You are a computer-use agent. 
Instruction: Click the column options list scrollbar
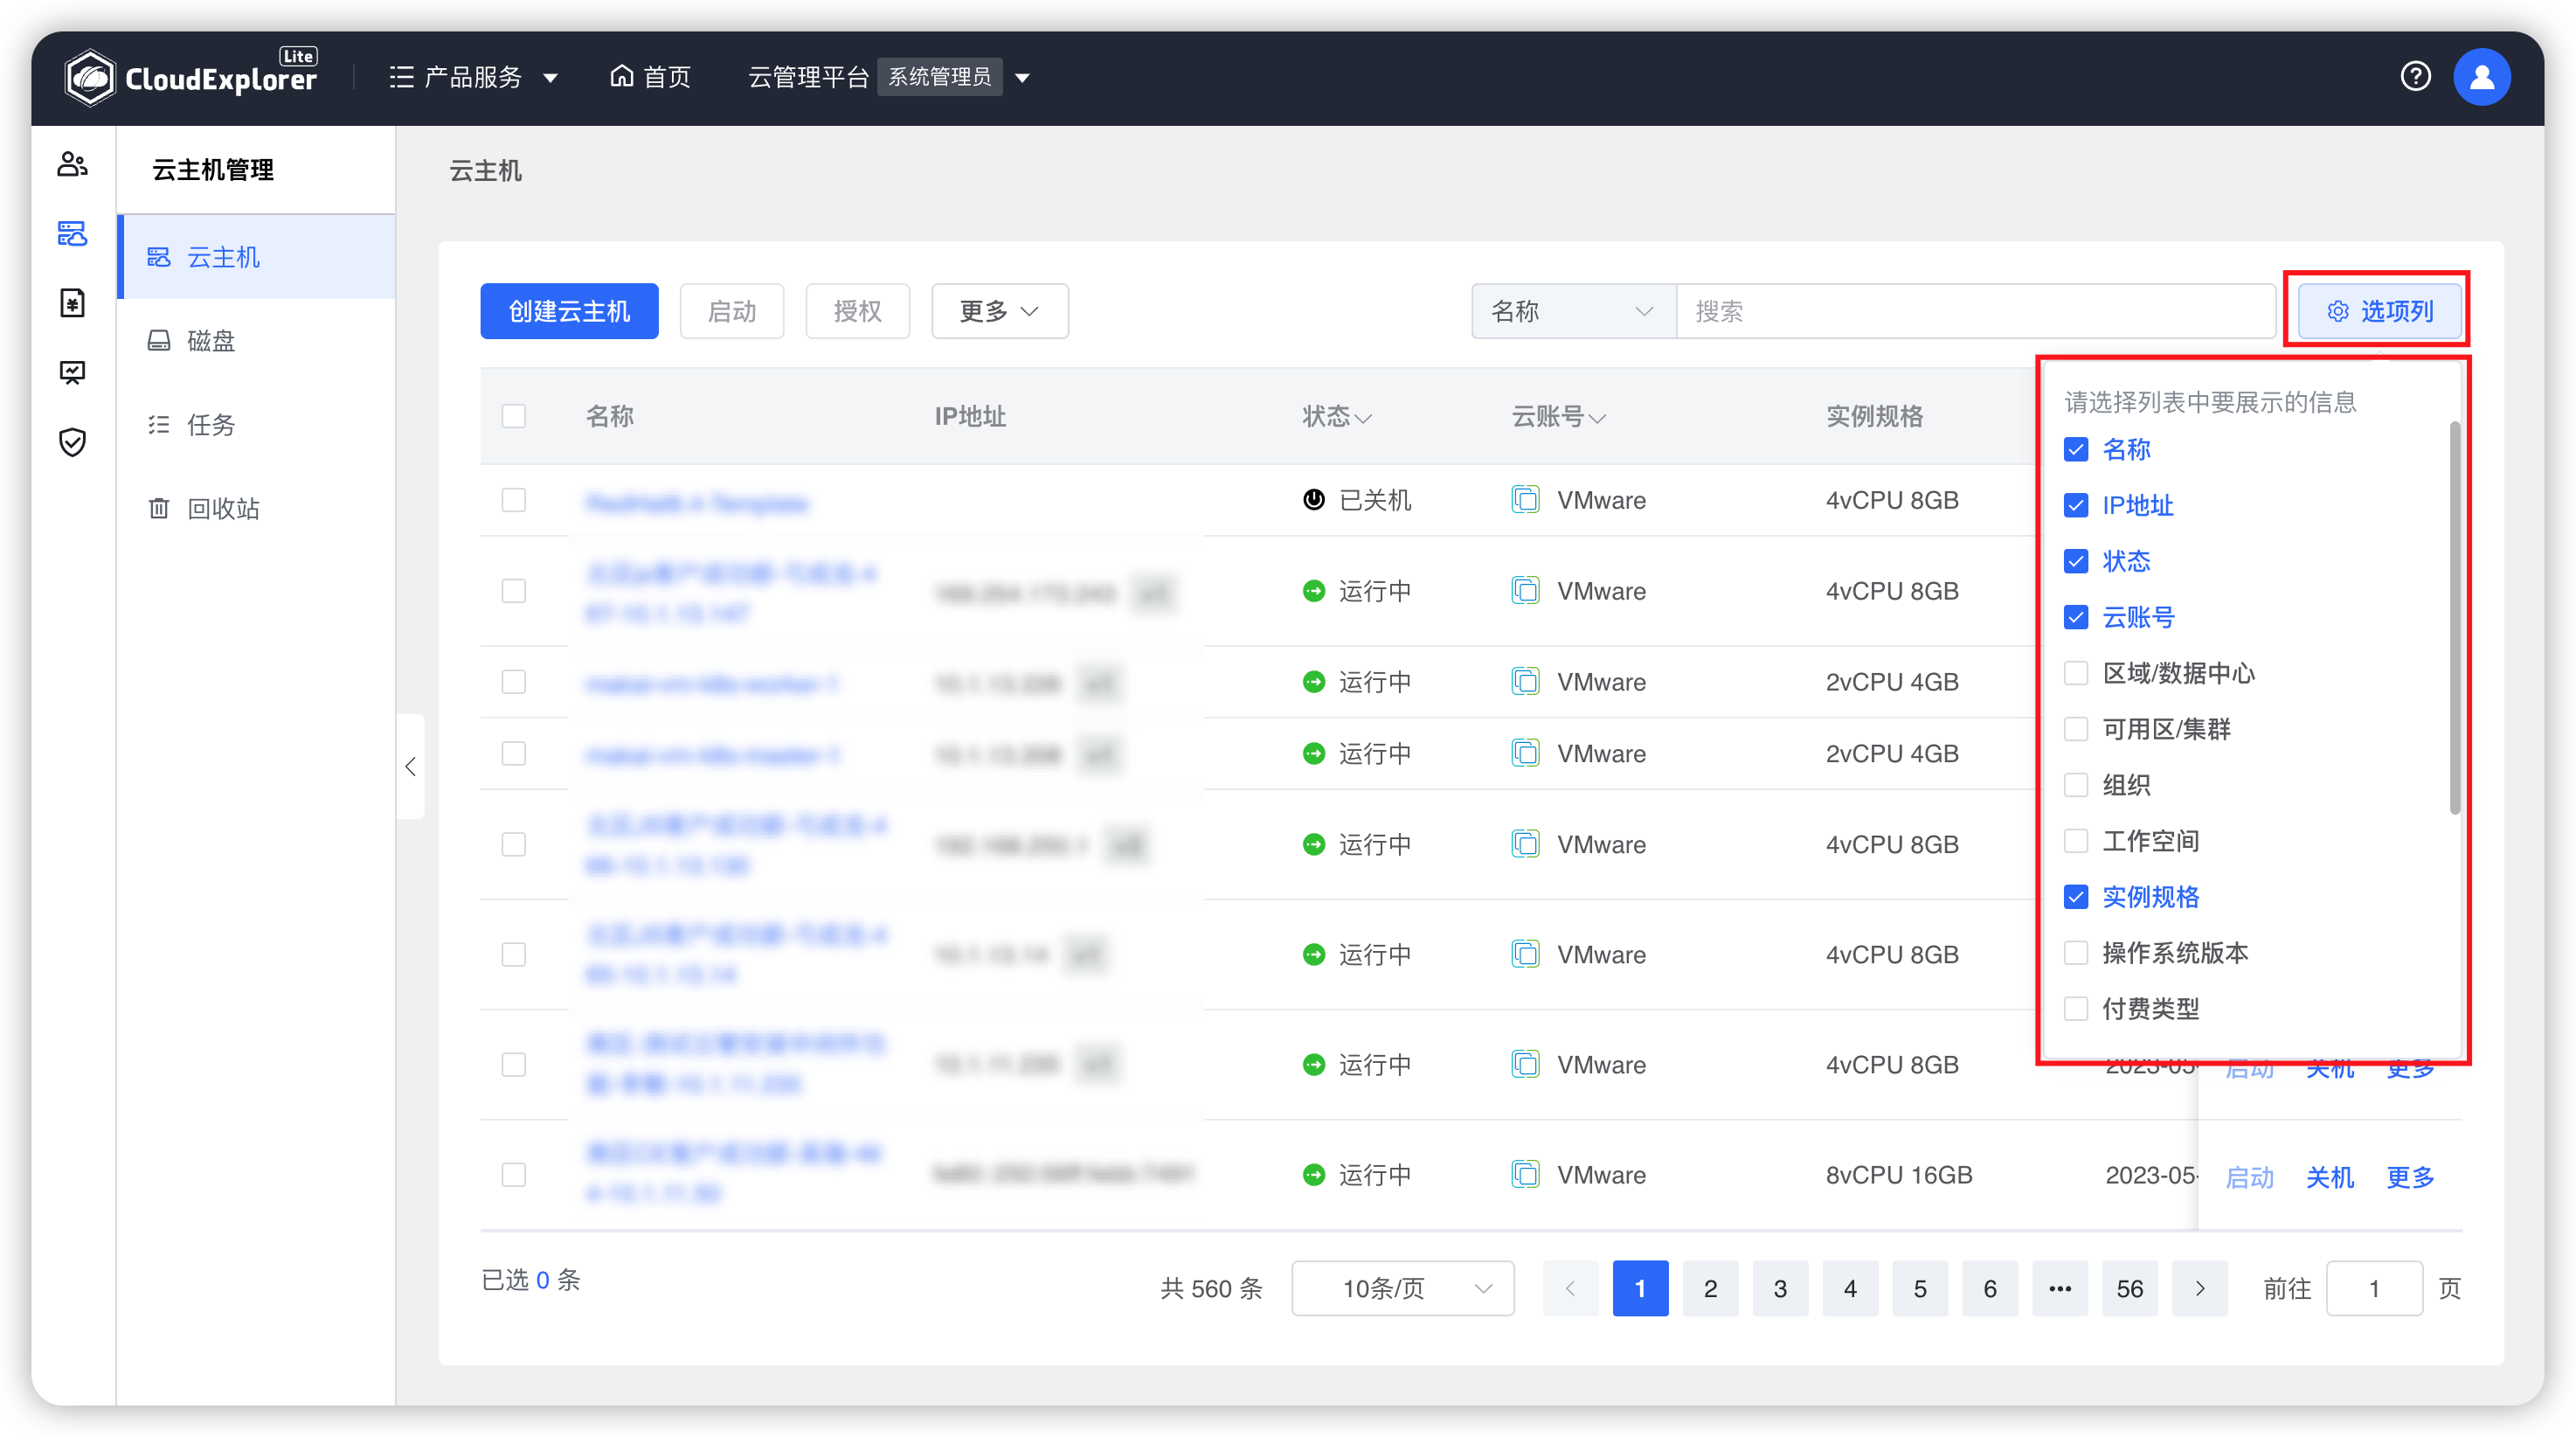tap(2455, 618)
